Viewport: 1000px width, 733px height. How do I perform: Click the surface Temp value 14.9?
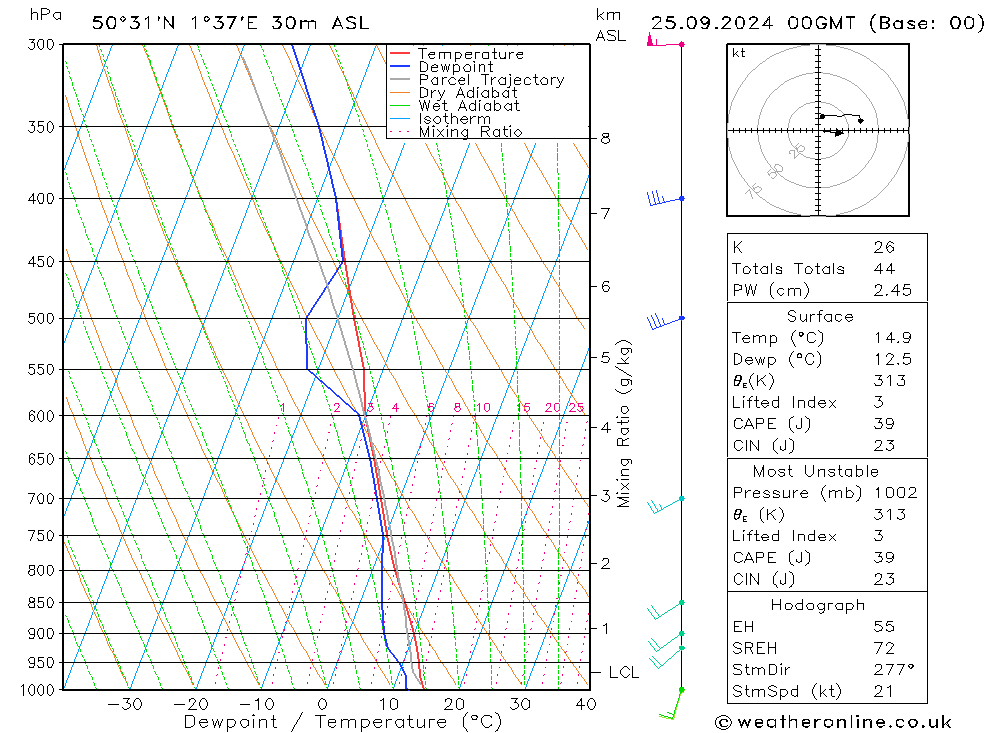[x=893, y=337]
